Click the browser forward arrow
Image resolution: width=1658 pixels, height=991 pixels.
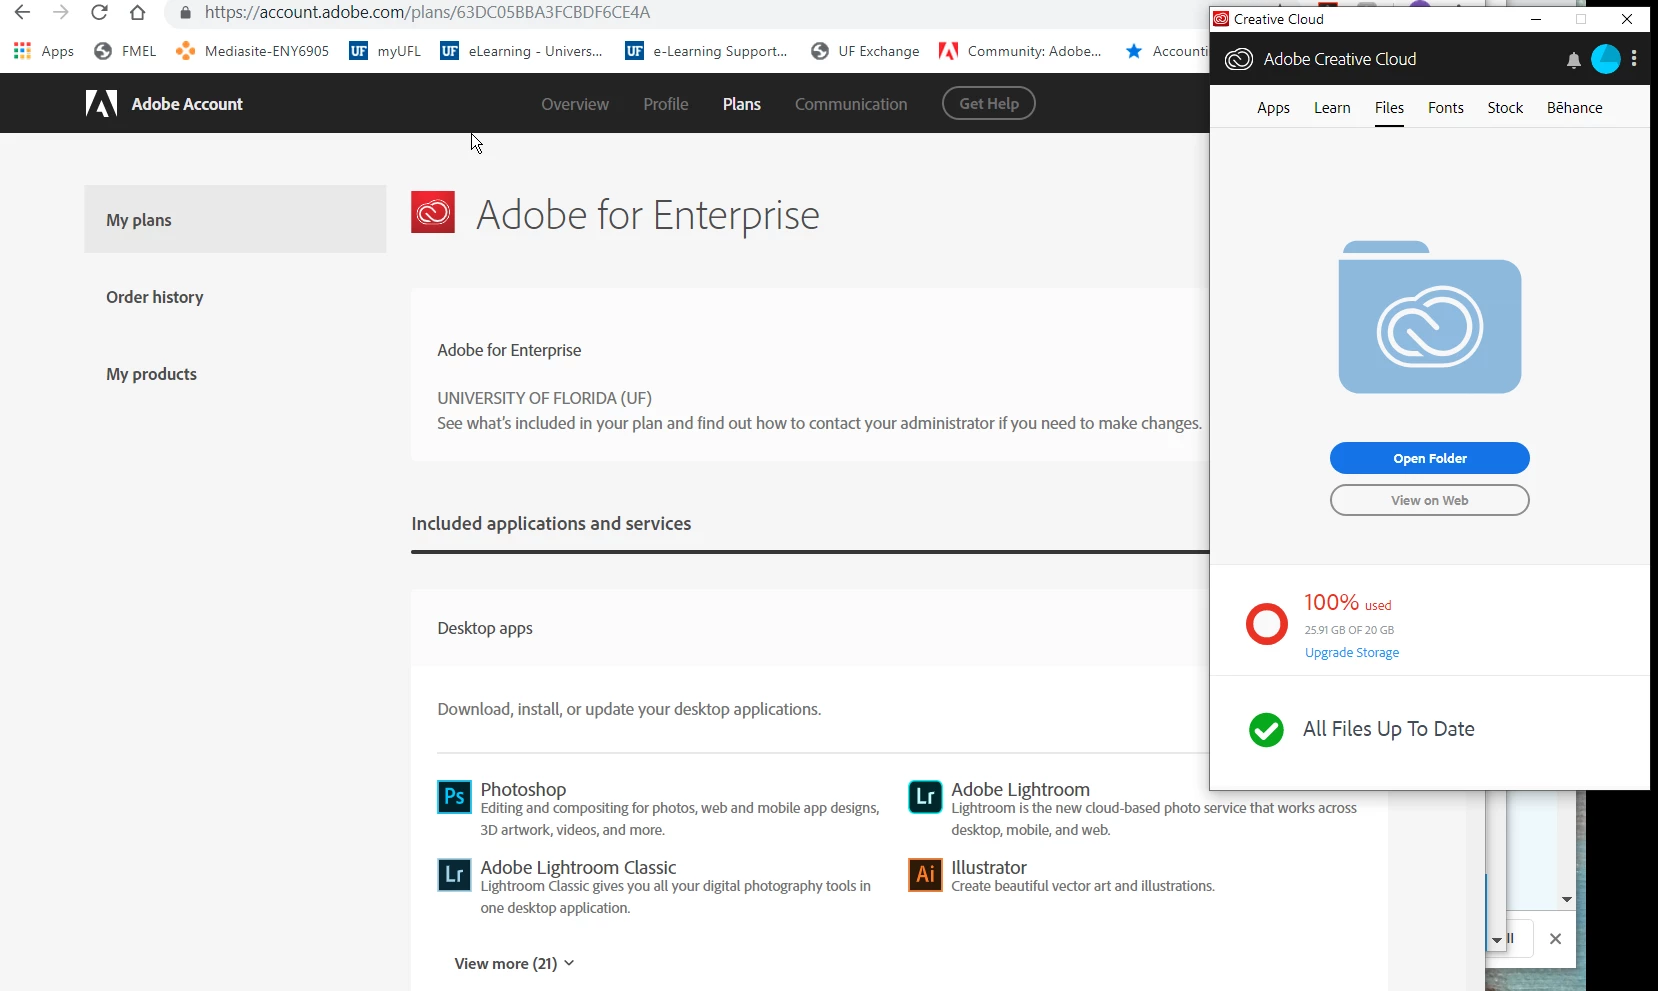click(x=60, y=13)
